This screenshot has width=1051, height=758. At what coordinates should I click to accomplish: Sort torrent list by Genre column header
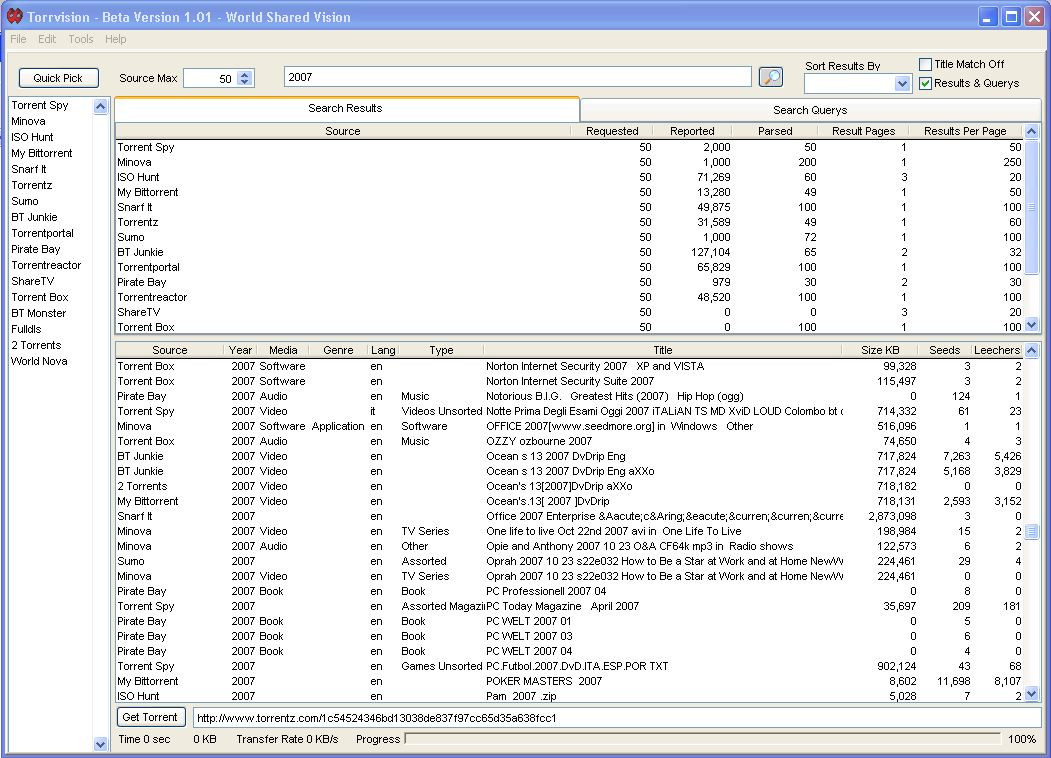click(x=338, y=350)
